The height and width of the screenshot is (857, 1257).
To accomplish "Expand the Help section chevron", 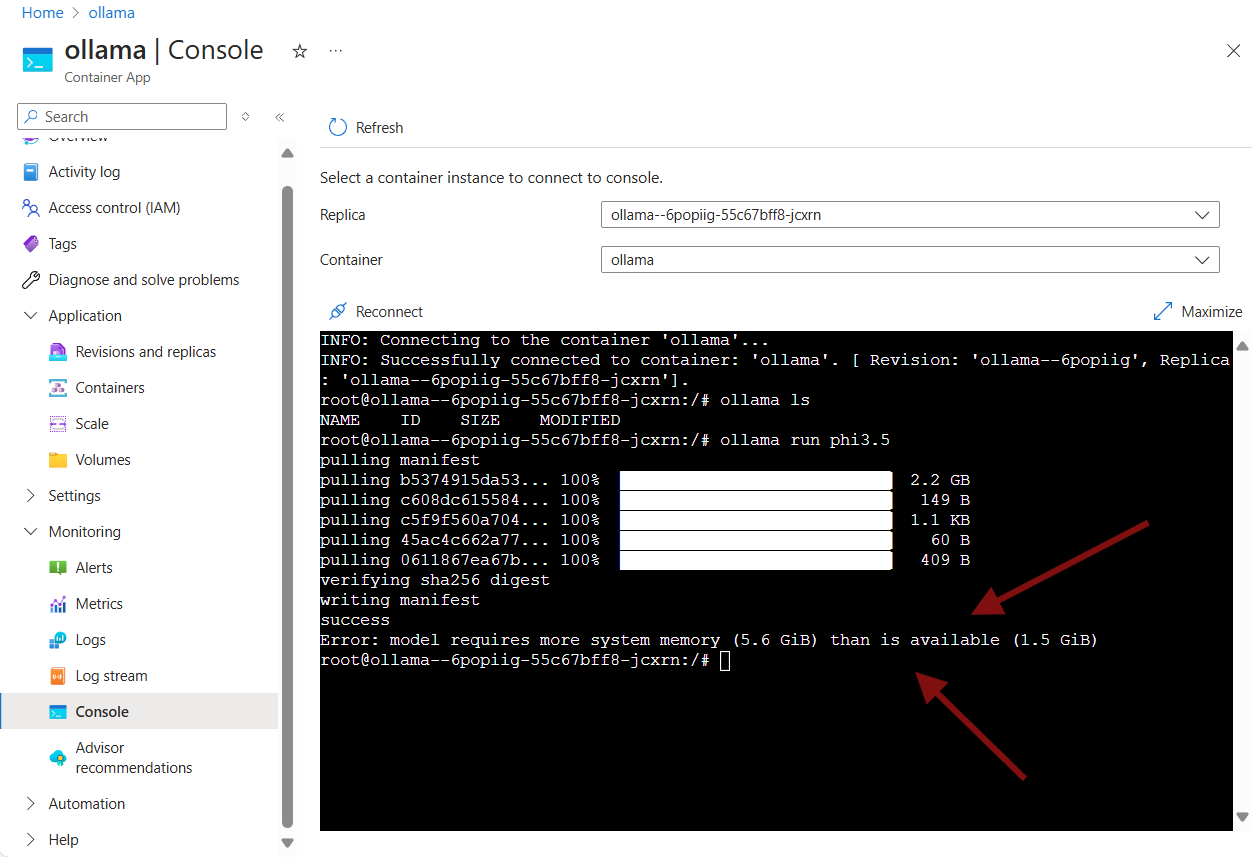I will pos(30,840).
